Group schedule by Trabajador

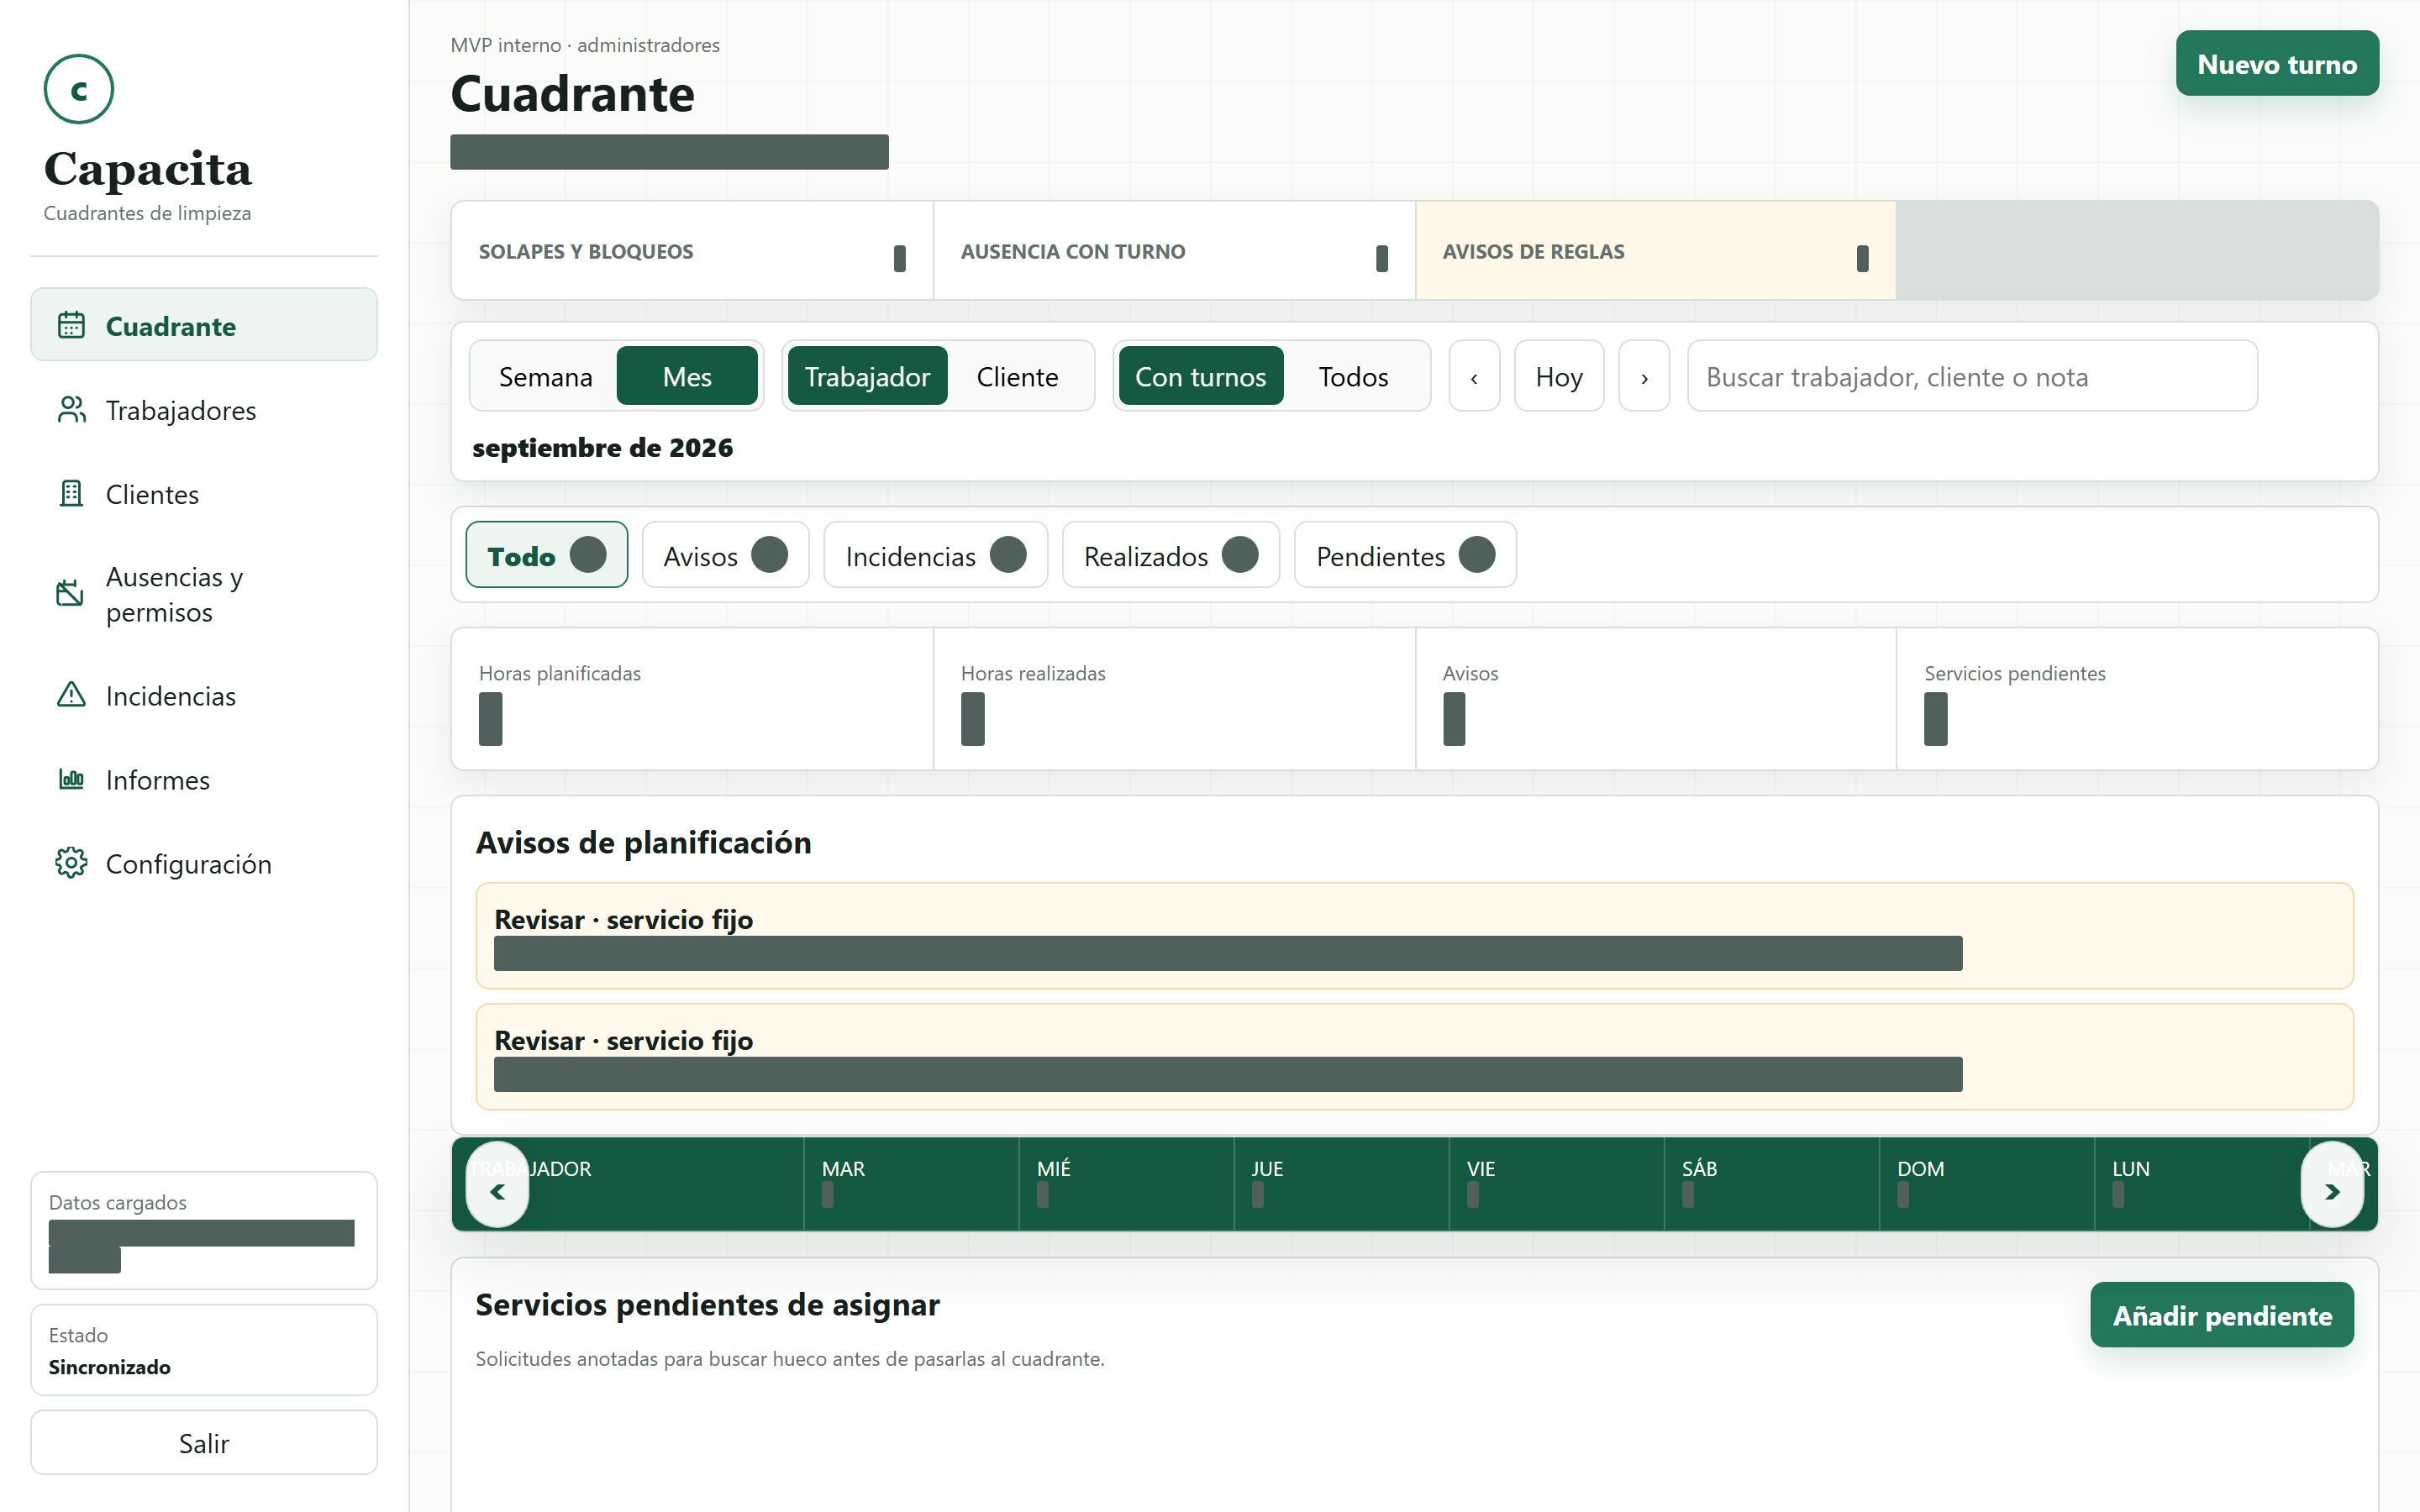[867, 376]
